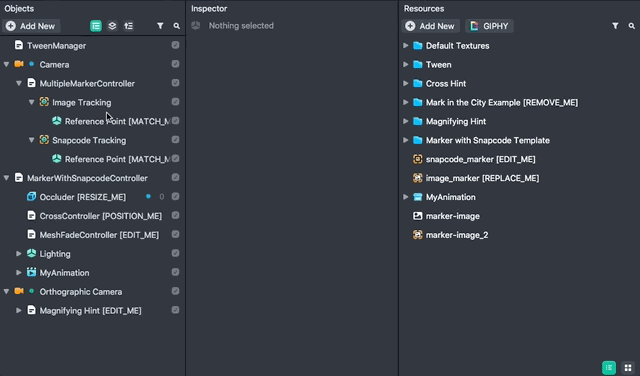Uncheck the Lighting object checkbox
The width and height of the screenshot is (640, 376).
176,253
